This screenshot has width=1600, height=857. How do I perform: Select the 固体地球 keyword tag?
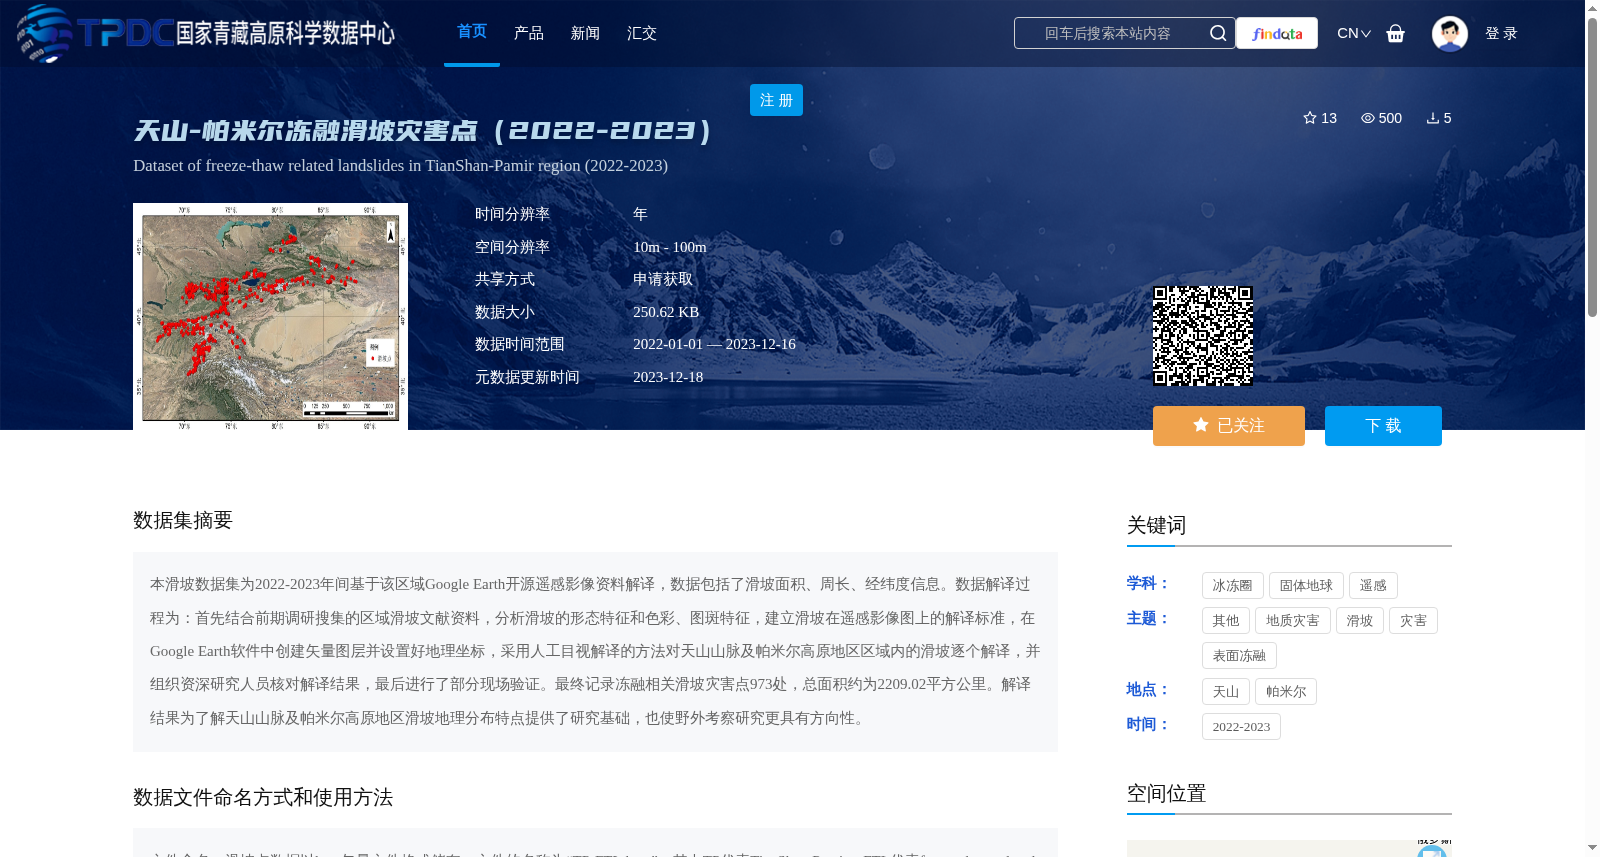pyautogui.click(x=1306, y=586)
